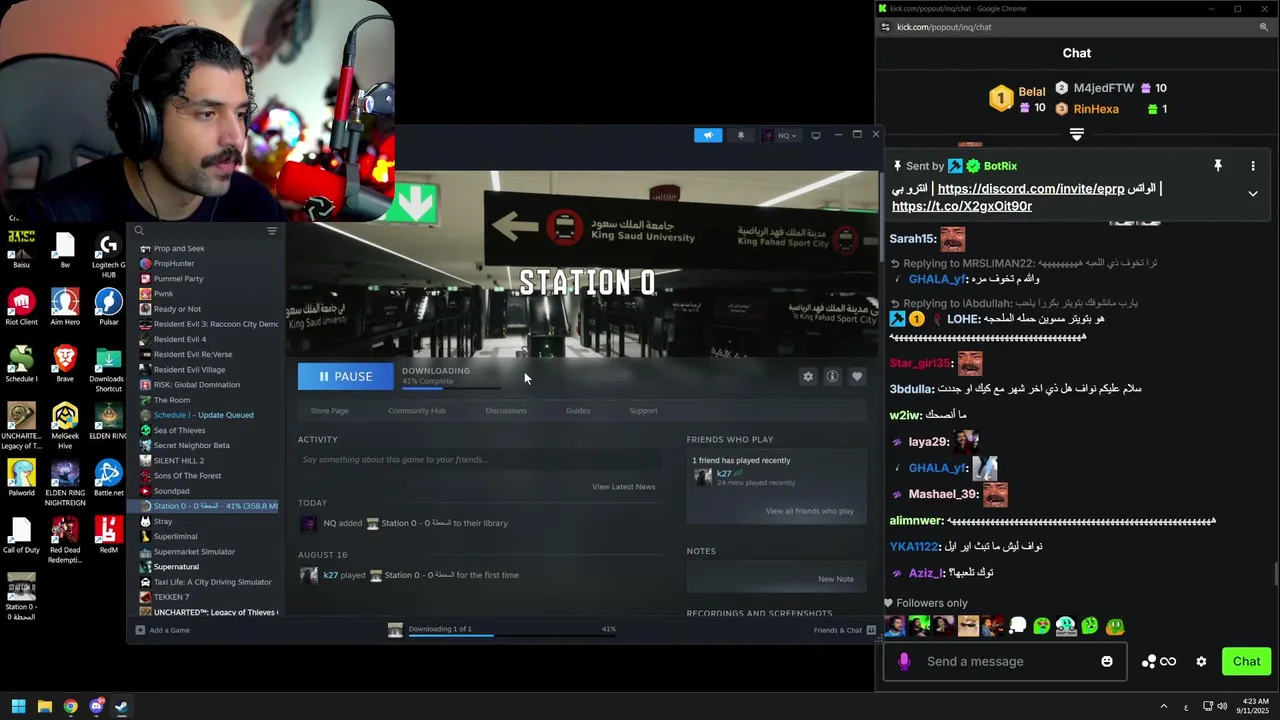
Task: Click M4jedFTW in the gift leaderboard
Action: (1104, 88)
